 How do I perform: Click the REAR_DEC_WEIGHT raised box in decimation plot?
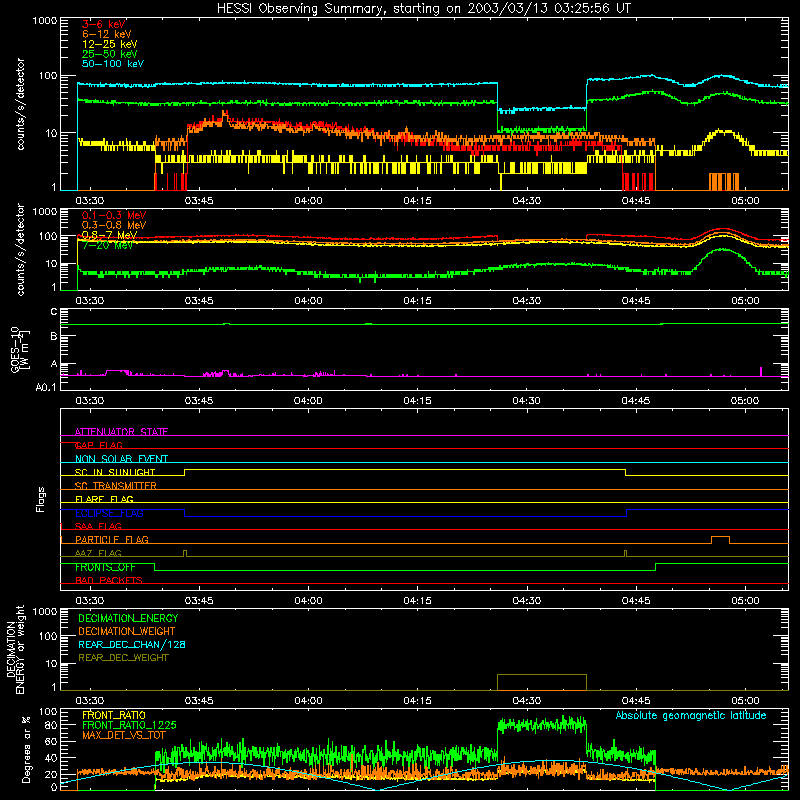point(542,683)
